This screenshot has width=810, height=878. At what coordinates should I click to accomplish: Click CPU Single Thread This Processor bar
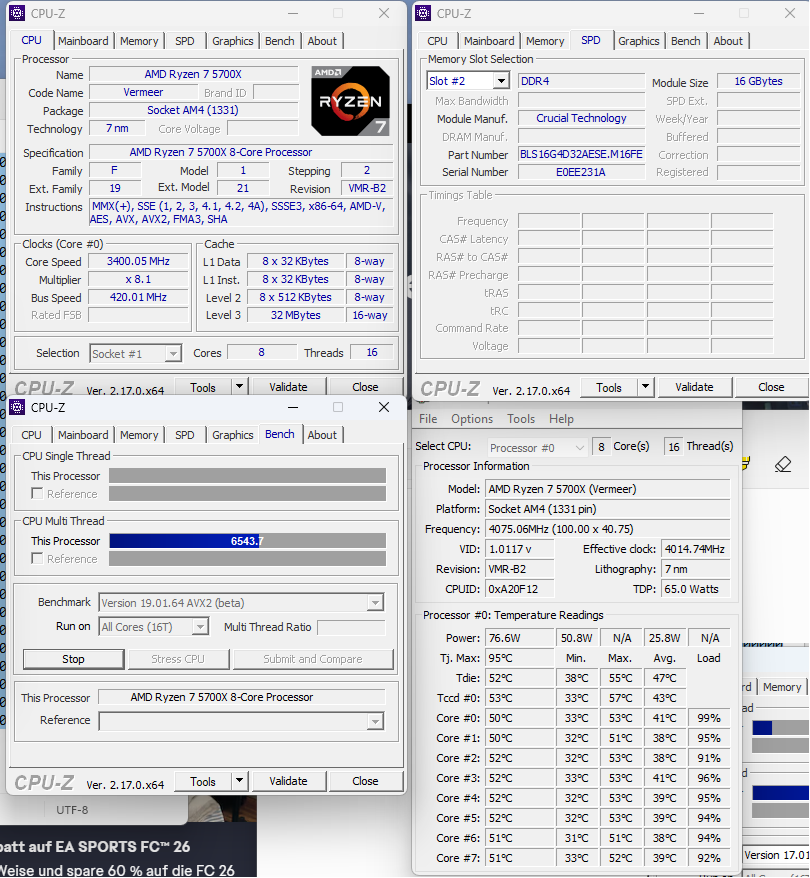coord(247,476)
